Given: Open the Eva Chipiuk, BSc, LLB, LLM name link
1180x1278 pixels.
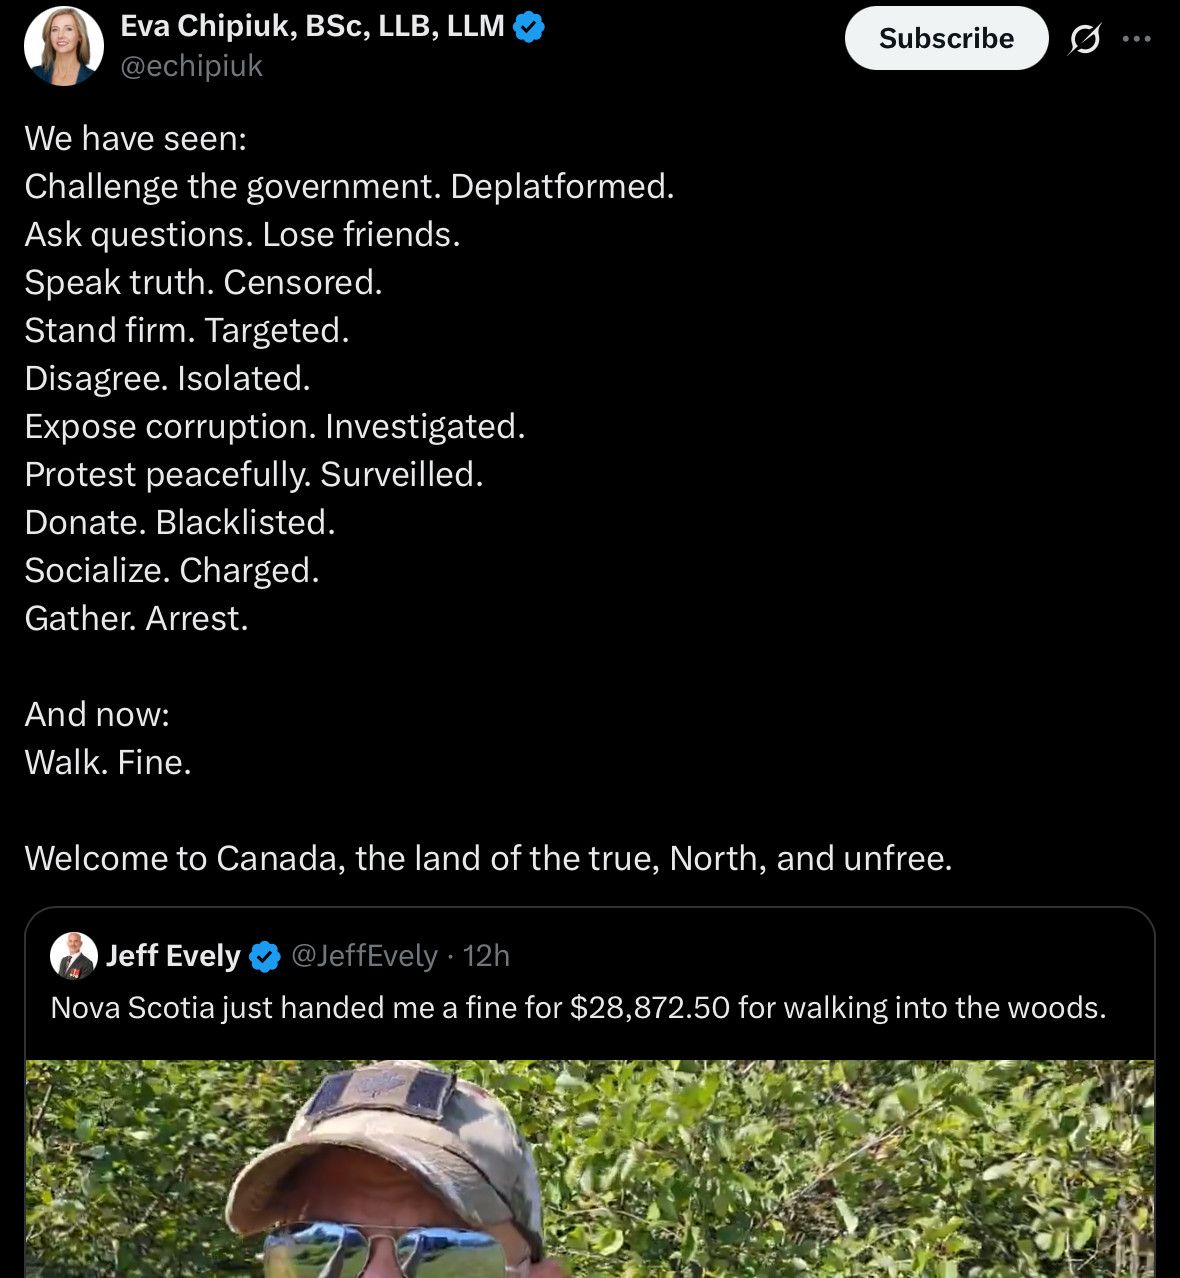Looking at the screenshot, I should click(x=312, y=26).
